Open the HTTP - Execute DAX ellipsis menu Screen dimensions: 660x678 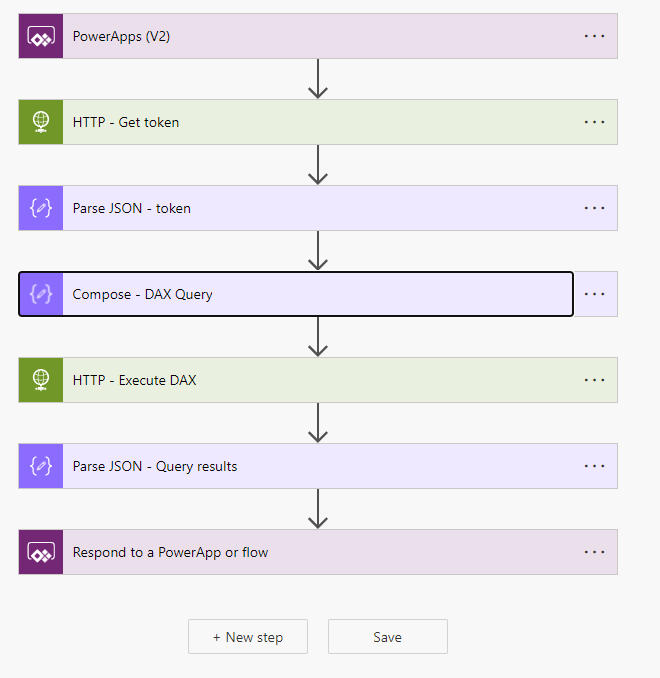[595, 380]
